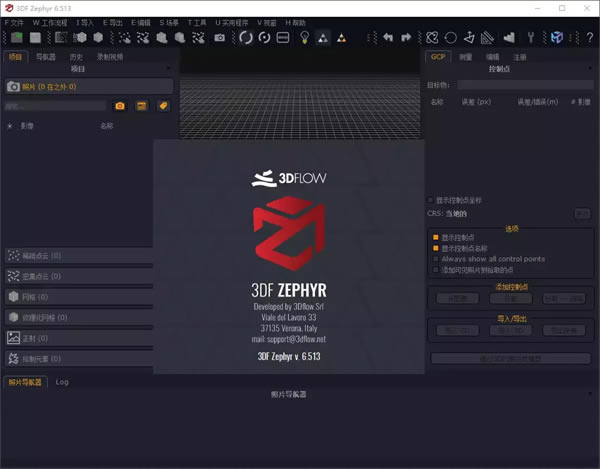Expand the 照片 (0 在之外 0) section

(x=89, y=87)
